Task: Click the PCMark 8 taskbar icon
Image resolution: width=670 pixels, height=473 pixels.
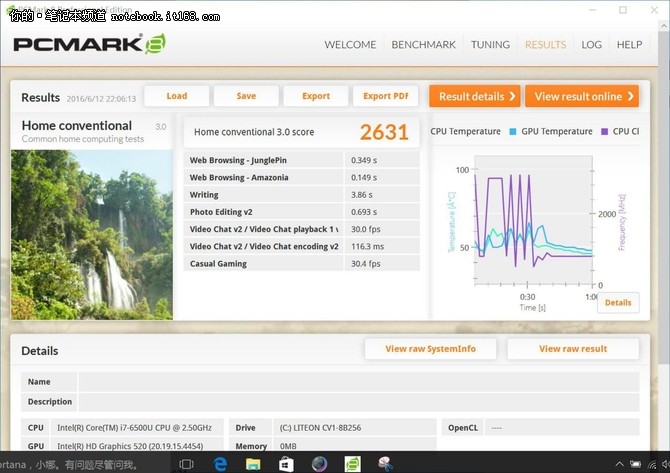Action: coord(353,464)
